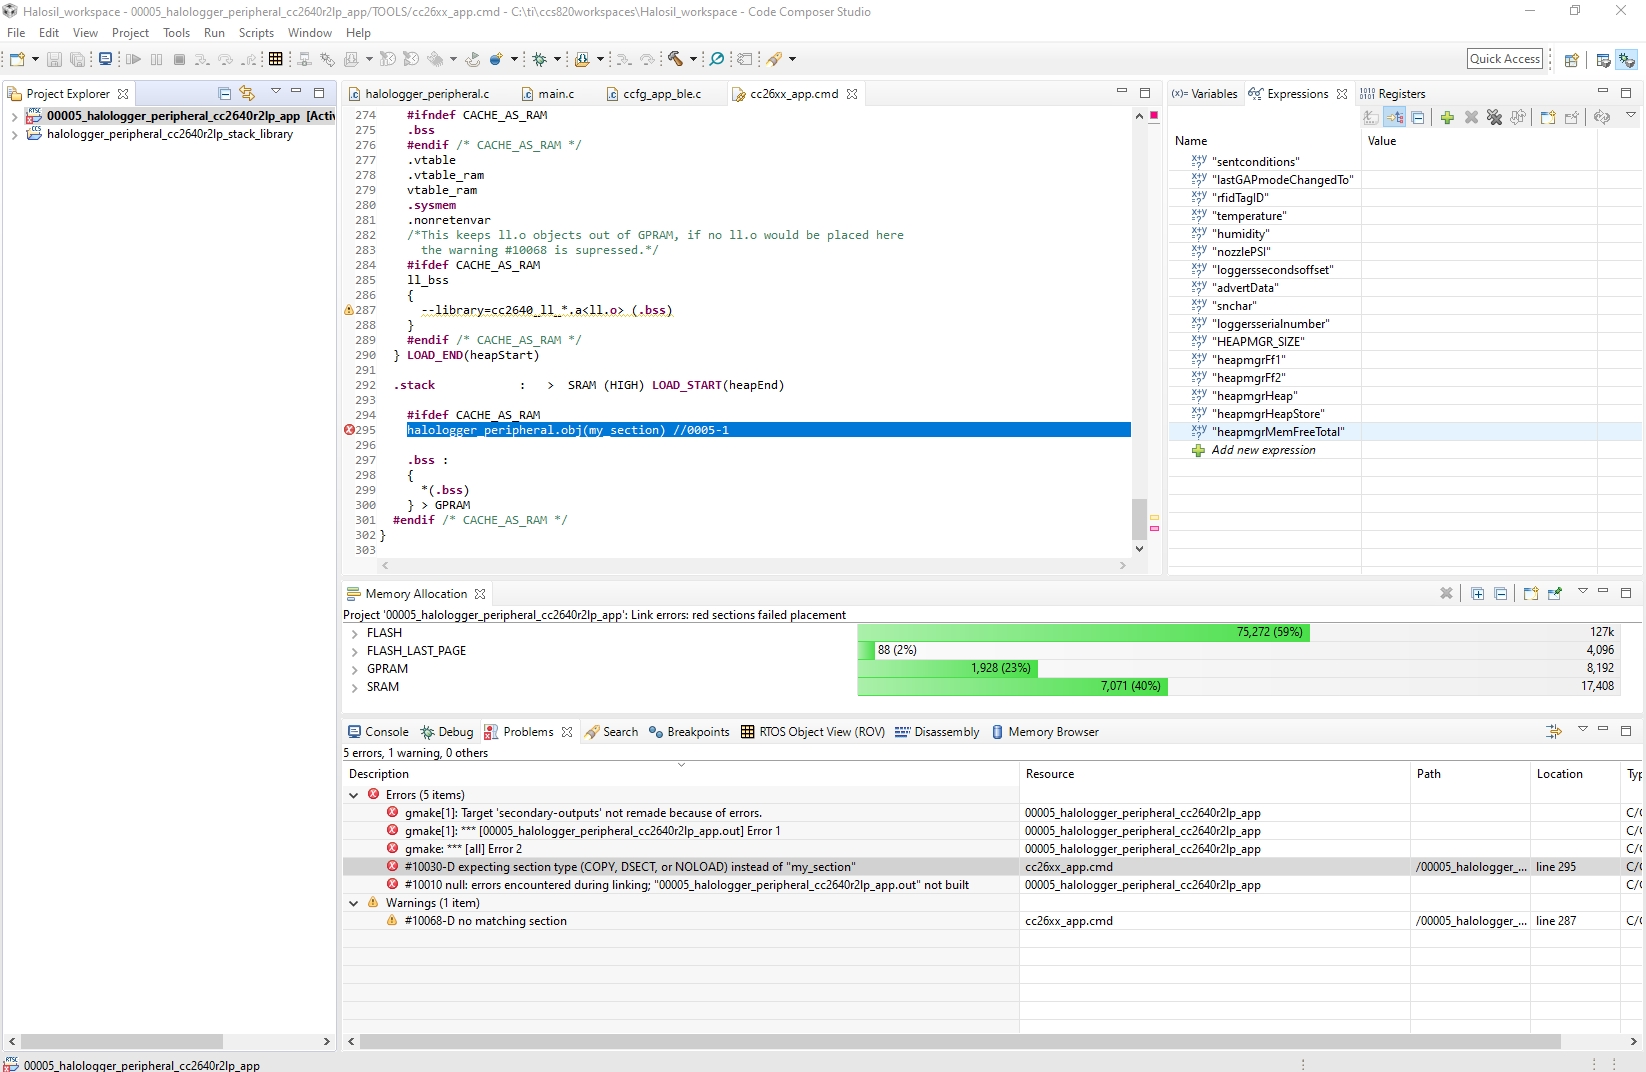This screenshot has height=1072, width=1646.
Task: Expand the FLASH memory region row
Action: coord(354,633)
